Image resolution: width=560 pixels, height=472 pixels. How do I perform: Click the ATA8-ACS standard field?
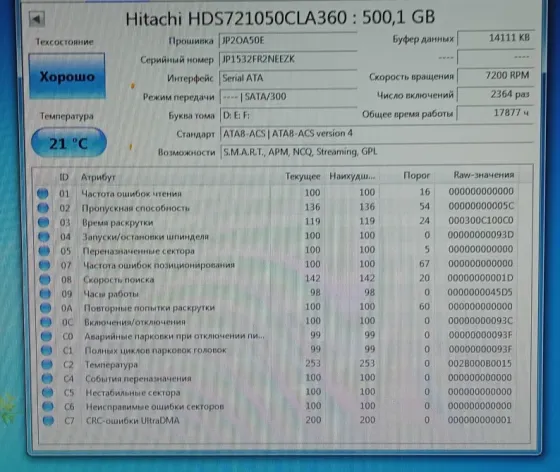point(376,134)
